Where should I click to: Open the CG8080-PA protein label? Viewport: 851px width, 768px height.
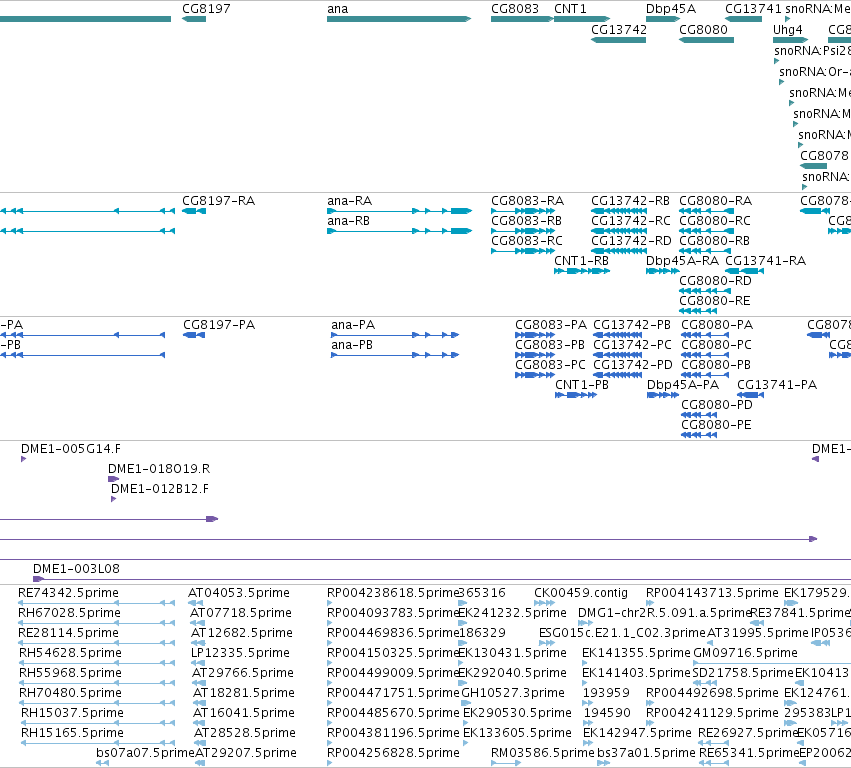tap(717, 325)
